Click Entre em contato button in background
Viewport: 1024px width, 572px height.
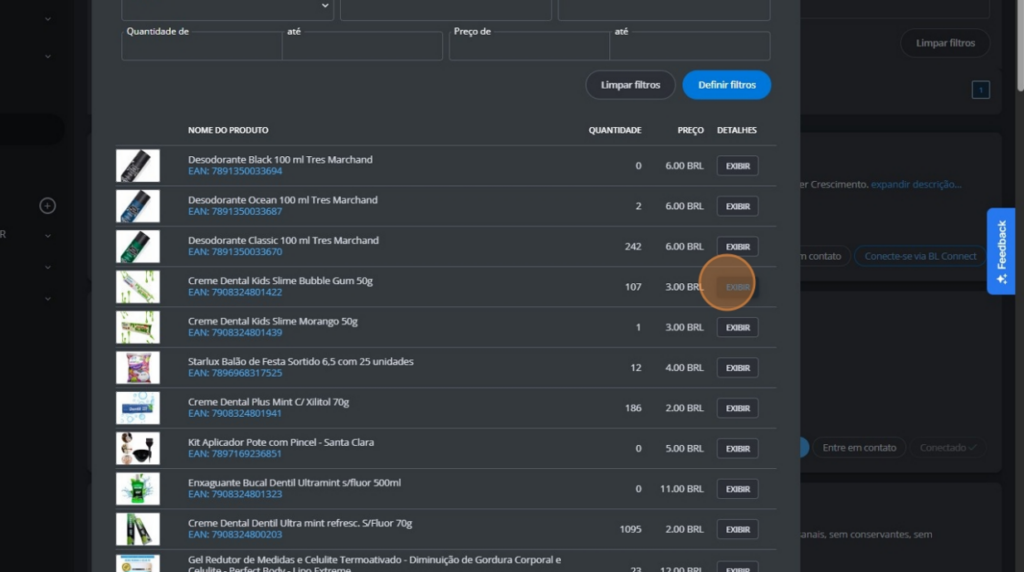(x=859, y=448)
